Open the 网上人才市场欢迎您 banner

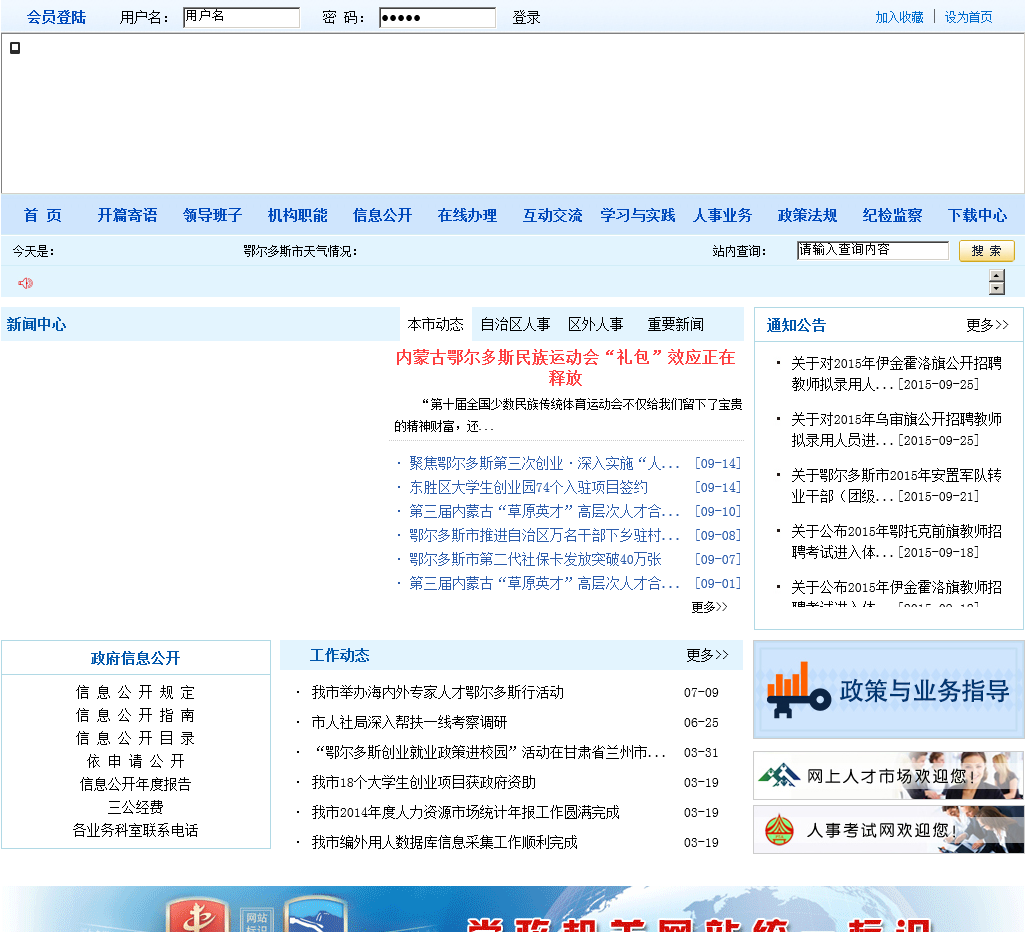[888, 776]
